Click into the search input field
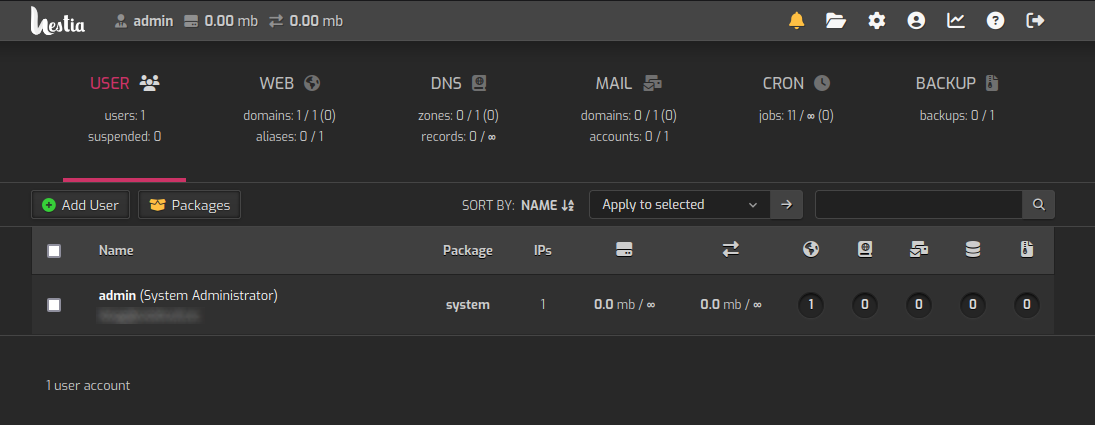1095x425 pixels. 918,204
